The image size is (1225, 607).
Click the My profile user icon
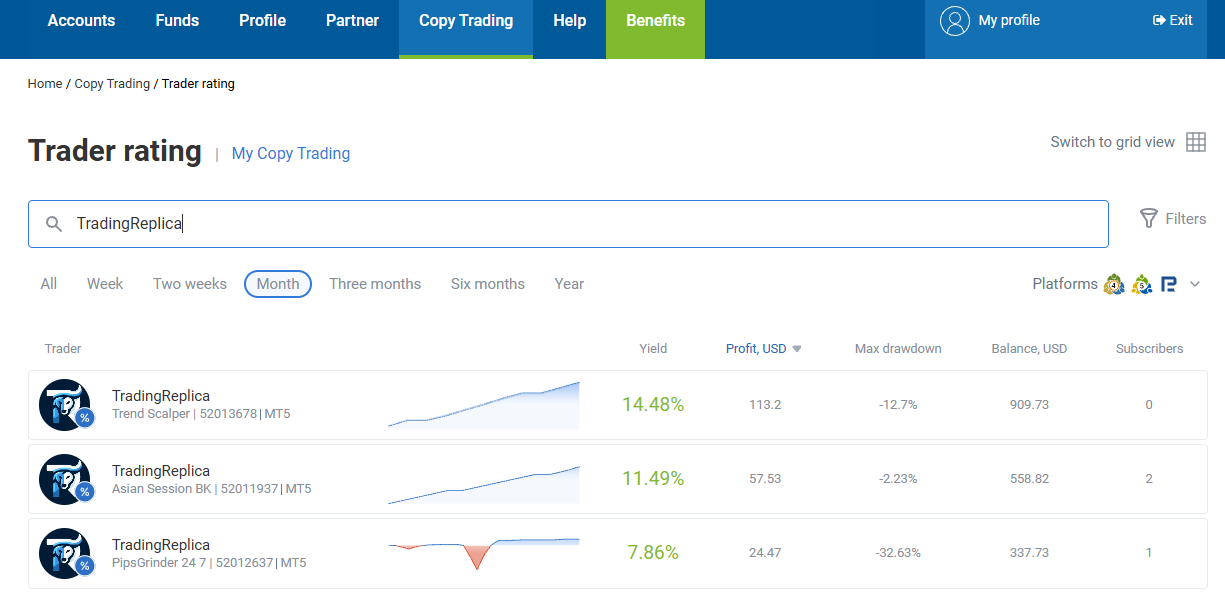[955, 21]
